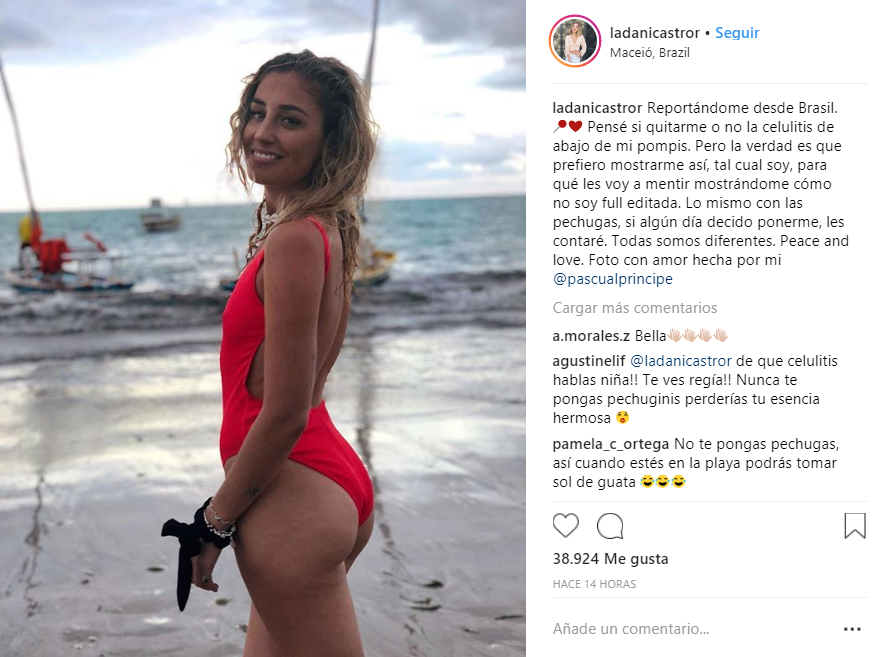This screenshot has width=878, height=657.
Task: Open the three-dots more options menu
Action: [852, 629]
